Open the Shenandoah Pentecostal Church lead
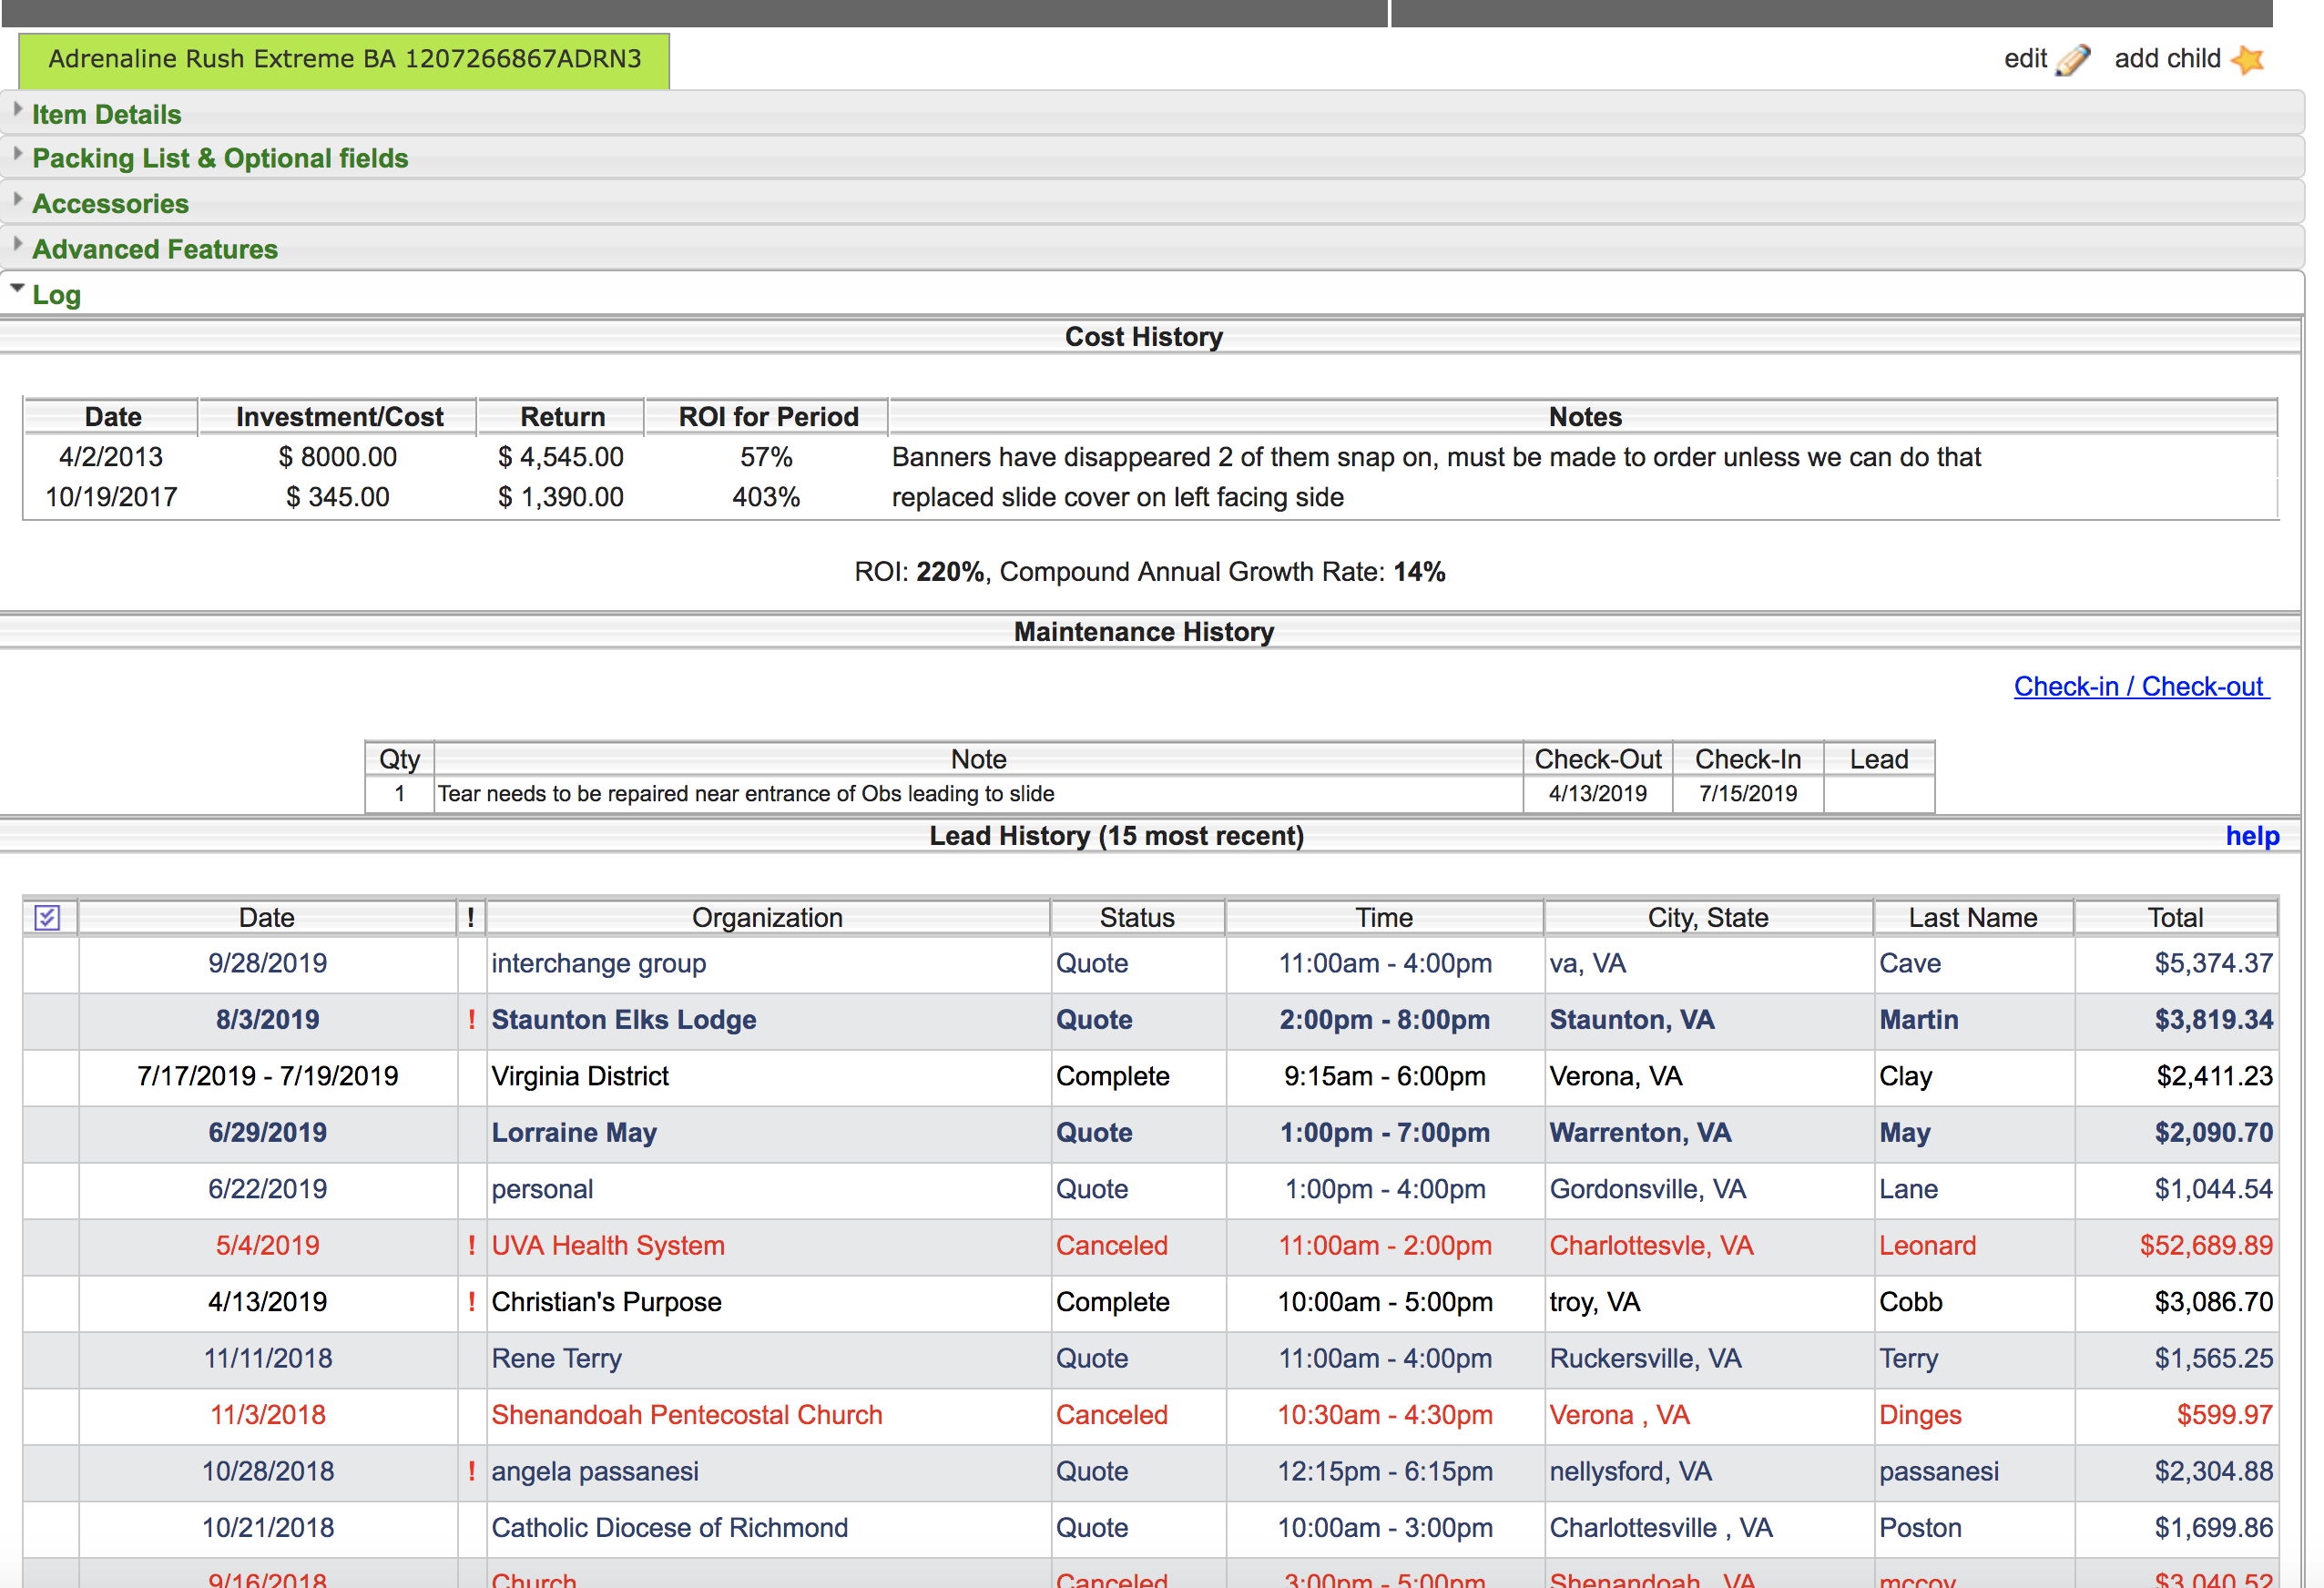Image resolution: width=2324 pixels, height=1588 pixels. [686, 1415]
